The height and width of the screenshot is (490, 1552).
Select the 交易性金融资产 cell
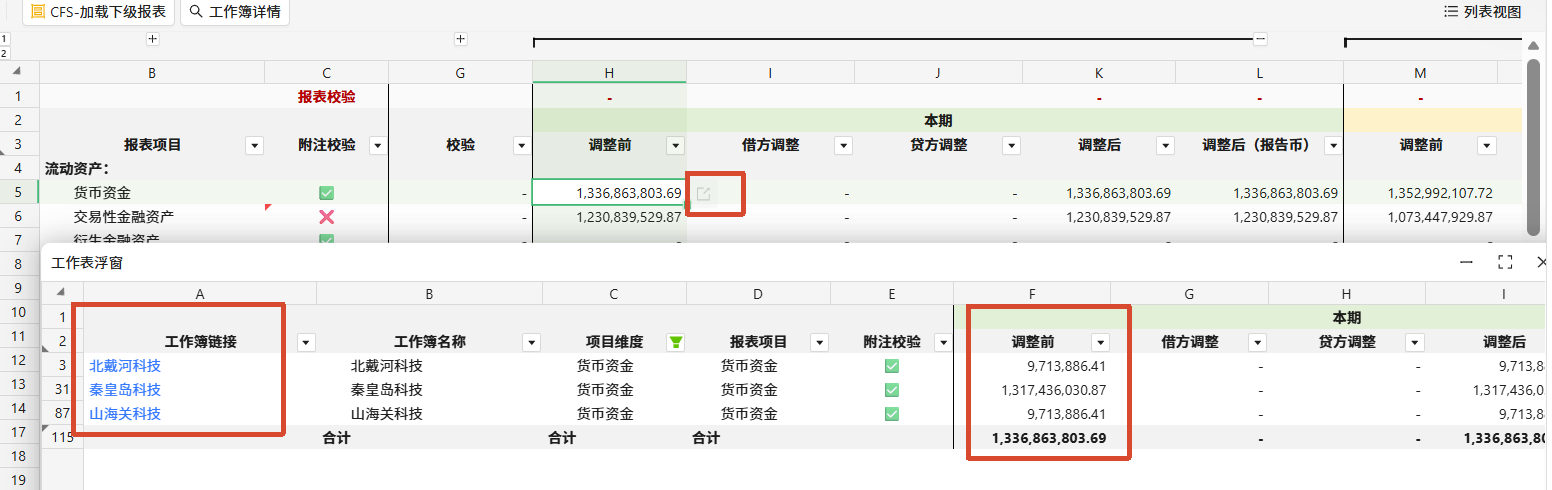[152, 217]
